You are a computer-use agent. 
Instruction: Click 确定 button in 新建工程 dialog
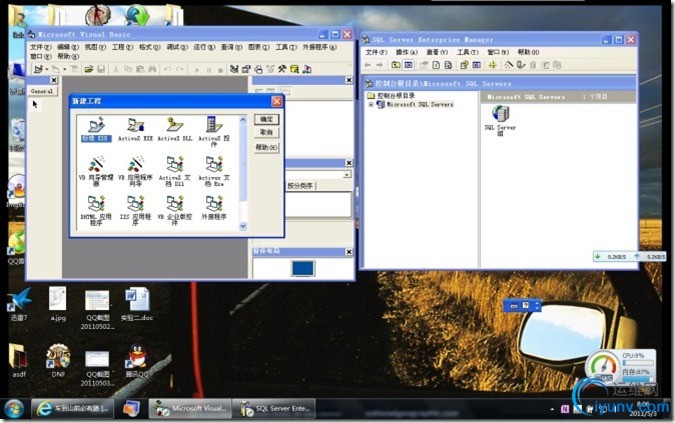coord(266,119)
